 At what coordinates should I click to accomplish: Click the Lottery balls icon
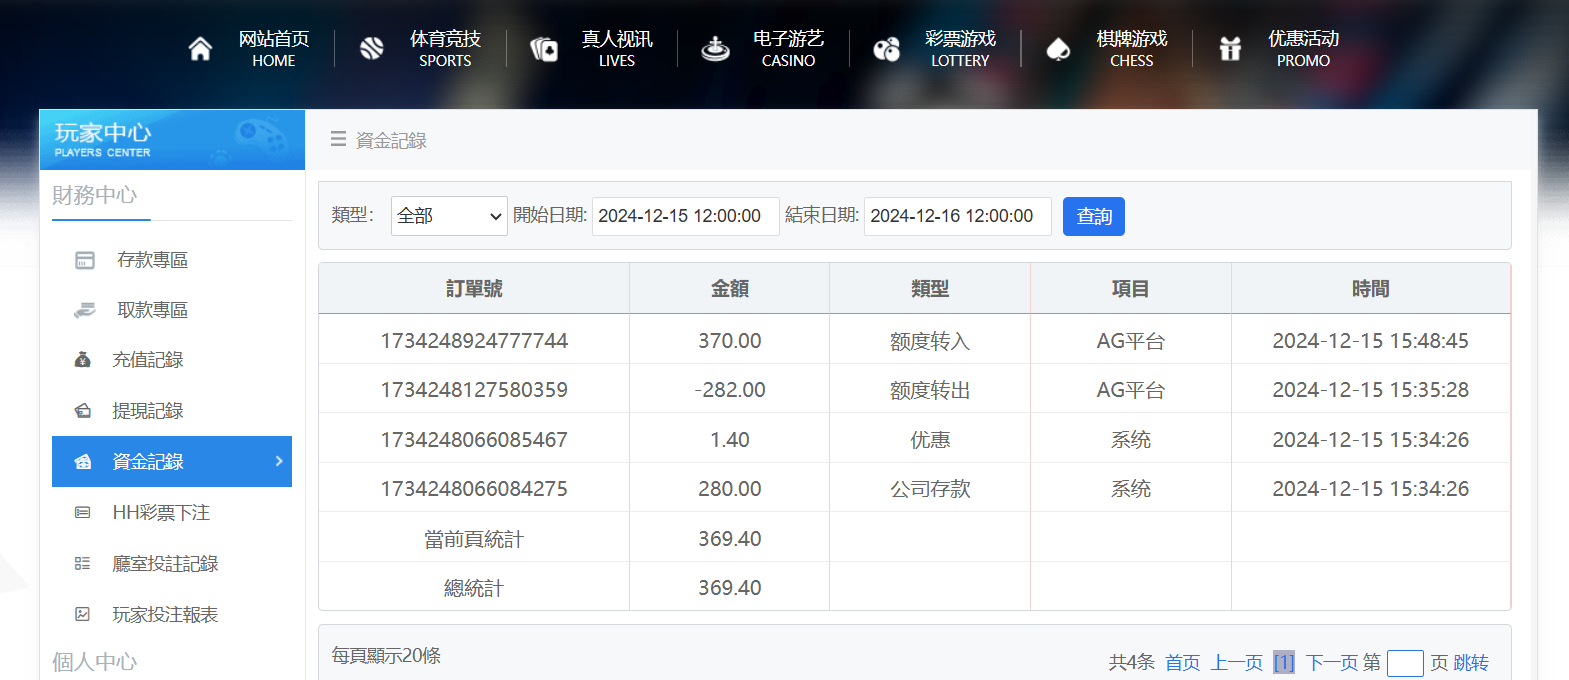point(887,49)
